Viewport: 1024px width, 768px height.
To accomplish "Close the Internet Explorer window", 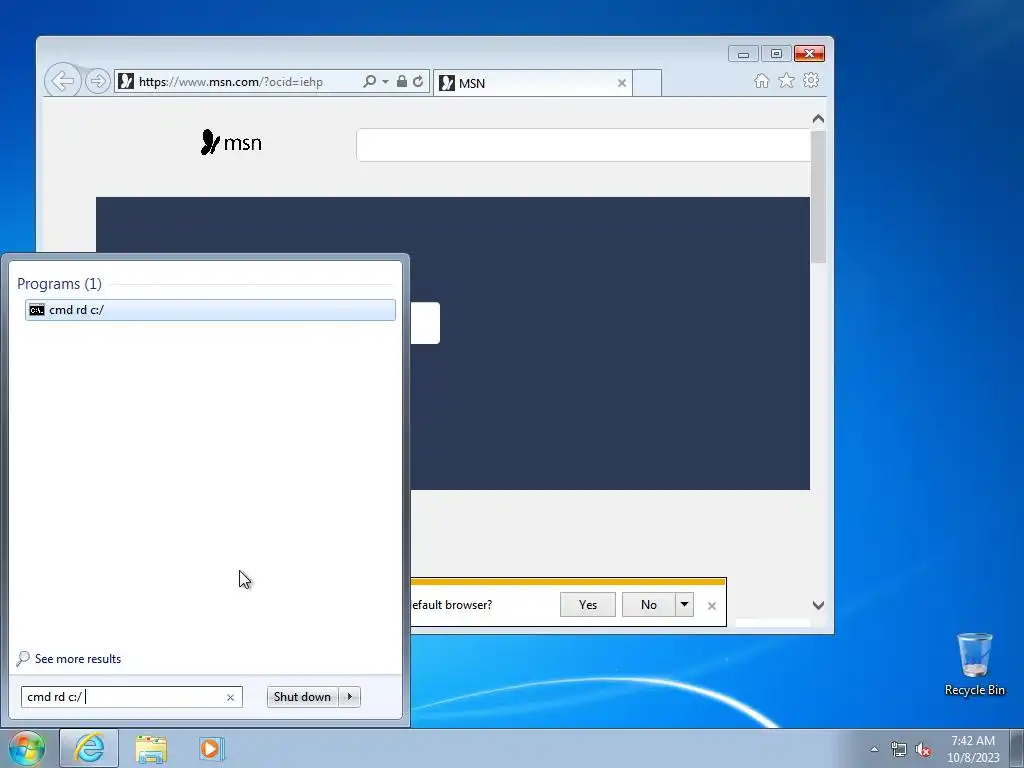I will pos(810,54).
